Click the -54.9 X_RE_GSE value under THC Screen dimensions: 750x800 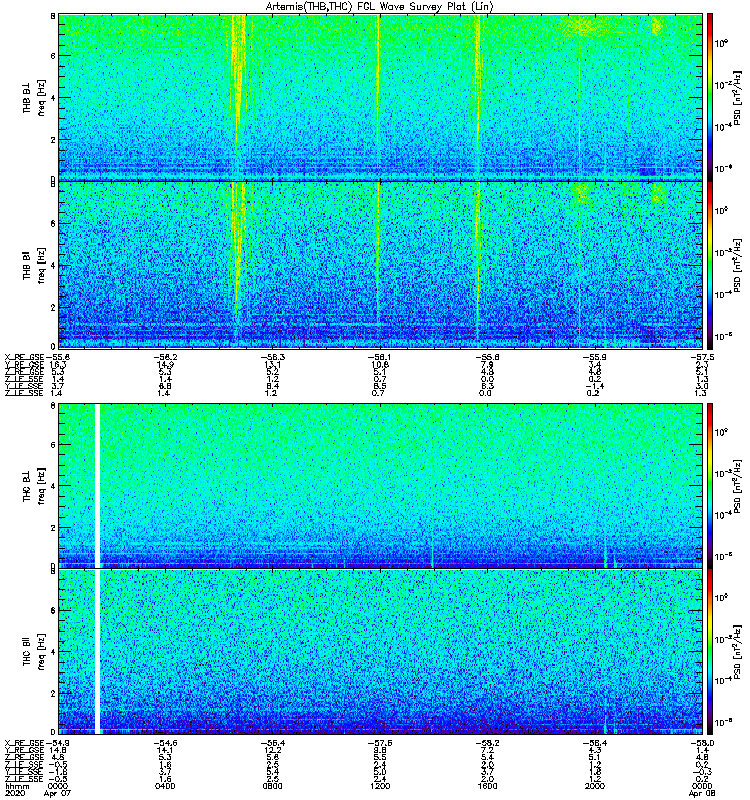(58, 743)
